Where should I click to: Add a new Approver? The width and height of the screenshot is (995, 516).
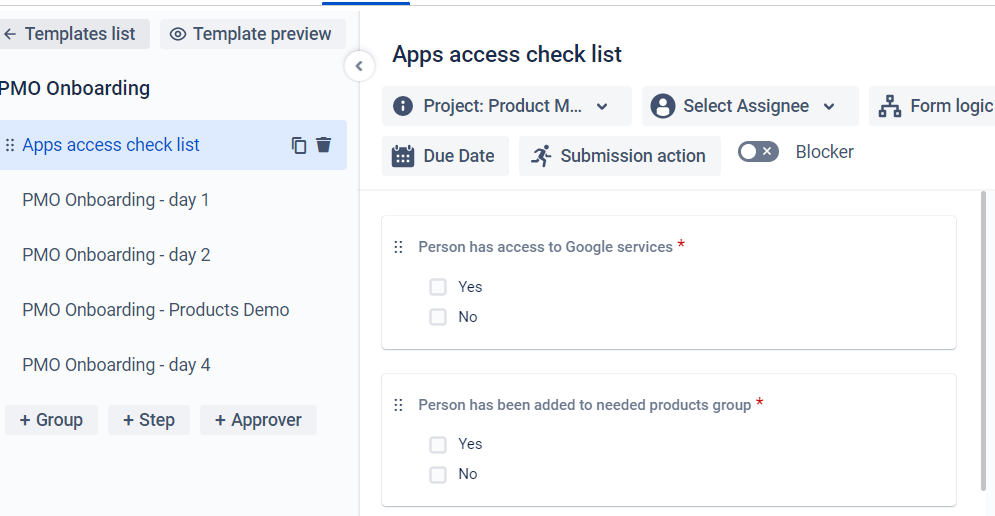(258, 420)
